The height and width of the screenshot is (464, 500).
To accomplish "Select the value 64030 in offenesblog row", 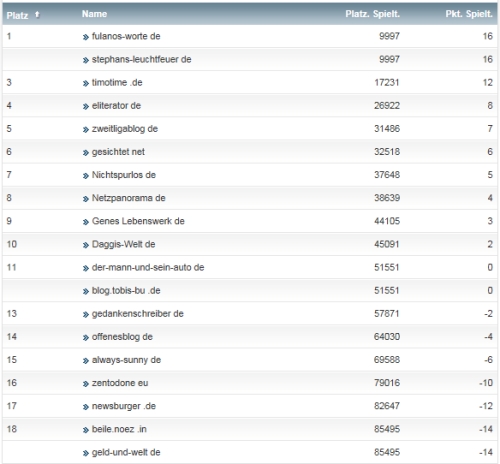I will click(x=387, y=337).
